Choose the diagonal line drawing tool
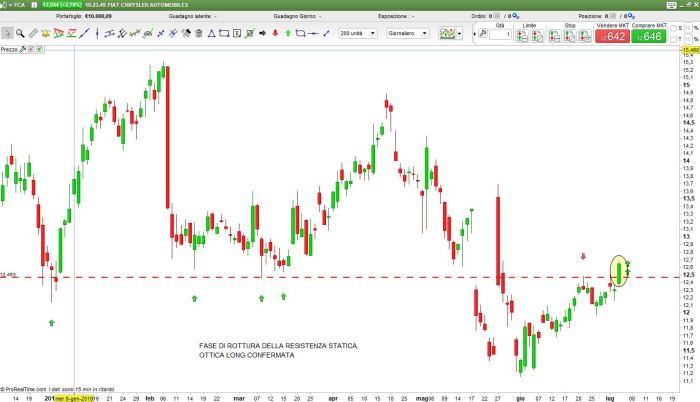Viewport: 700px width, 402px height. [x=84, y=33]
